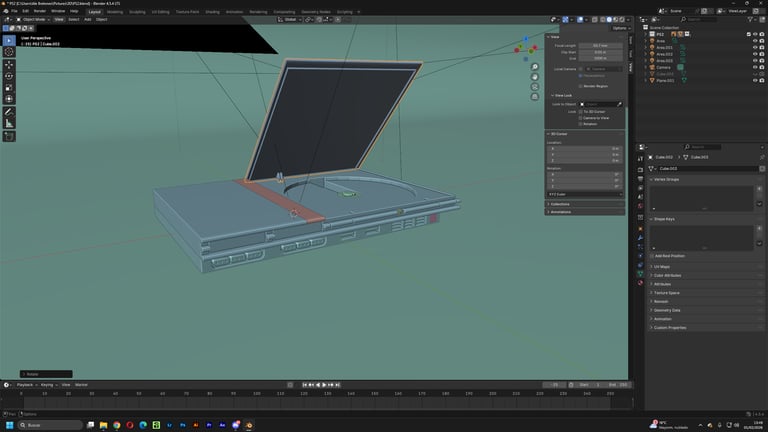
Task: Enable Lock To 3D Cursor checkbox
Action: (580, 112)
